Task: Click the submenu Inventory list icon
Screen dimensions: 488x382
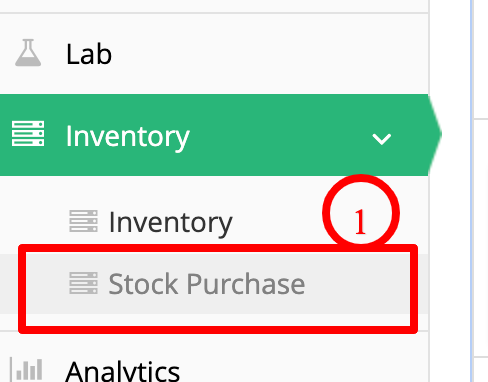Action: click(x=83, y=221)
